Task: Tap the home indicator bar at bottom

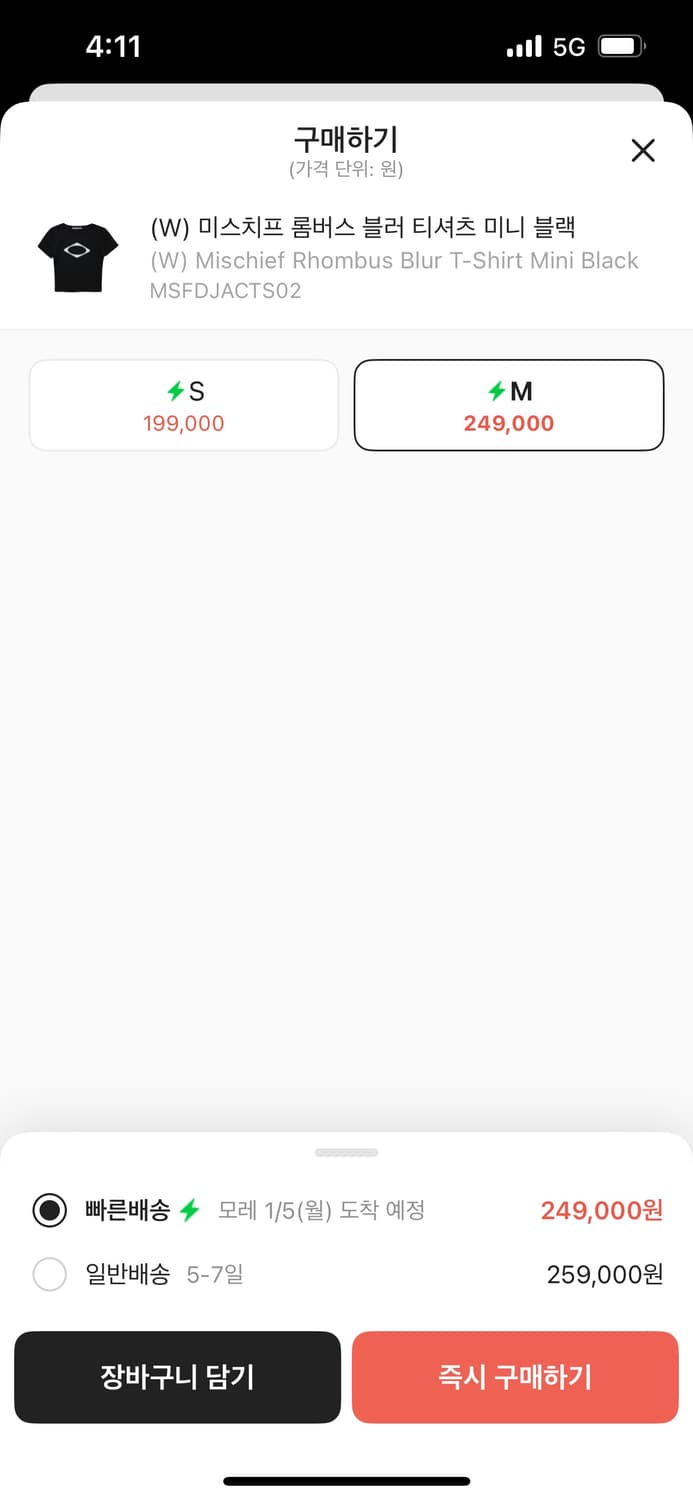Action: [346, 1481]
